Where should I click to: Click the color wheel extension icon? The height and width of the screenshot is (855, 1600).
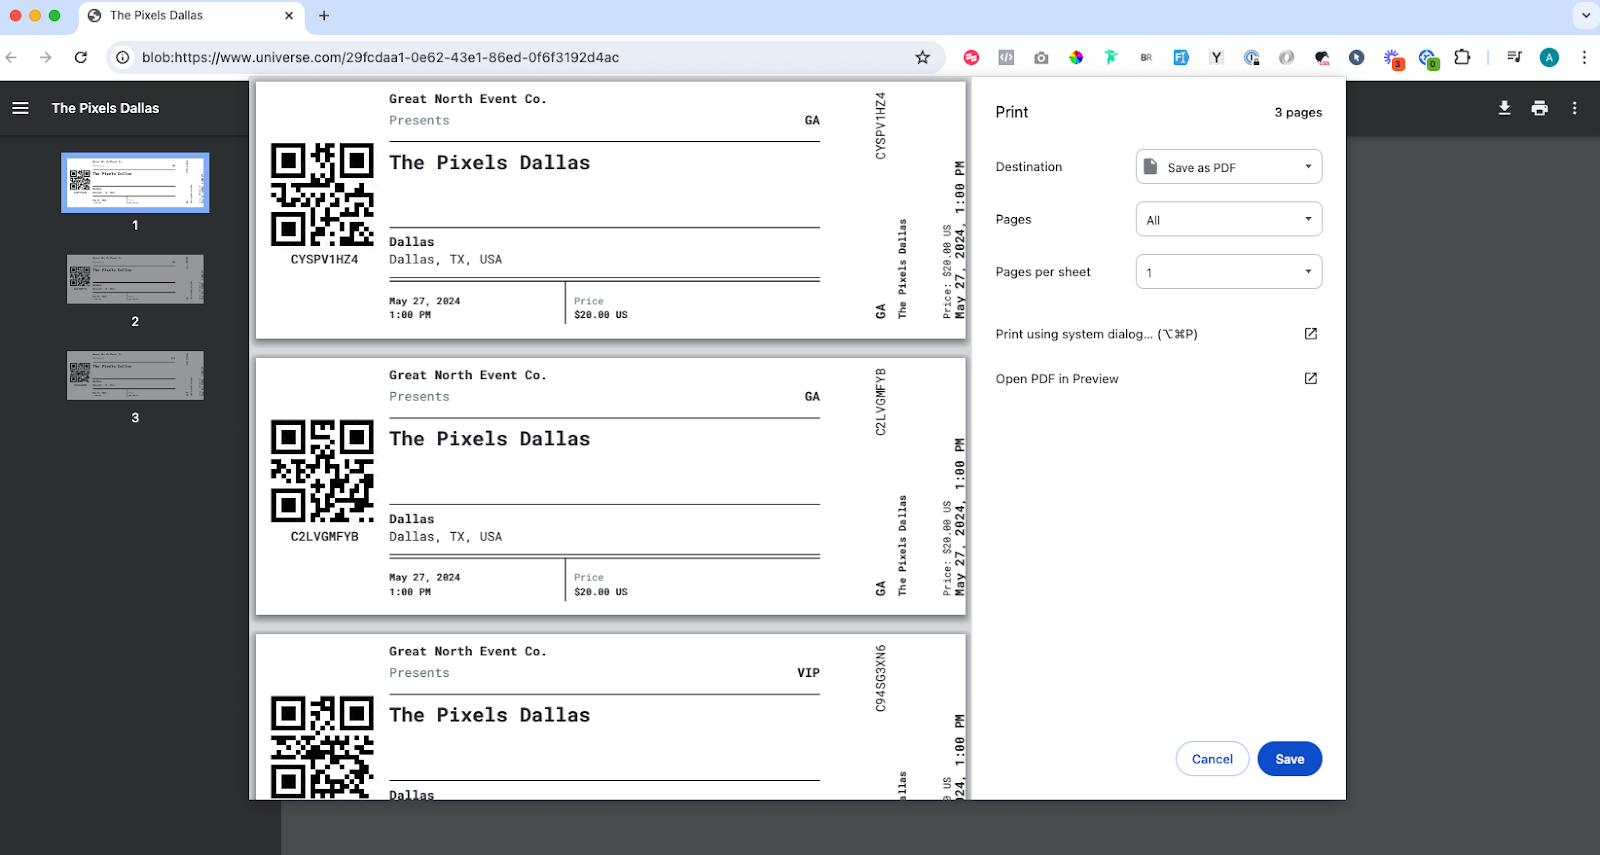(x=1076, y=57)
